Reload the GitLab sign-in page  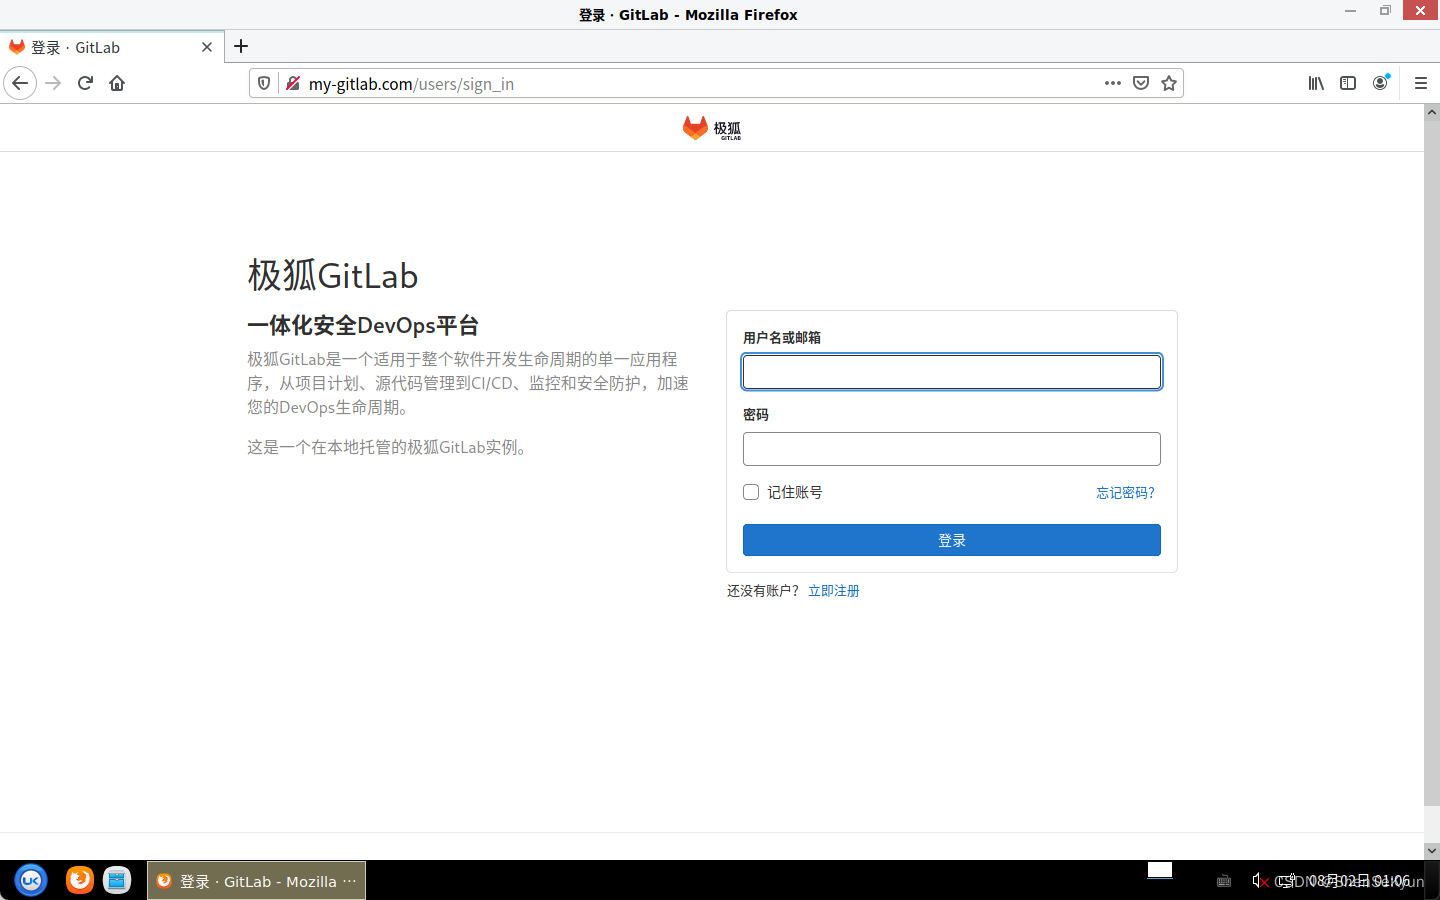pos(85,83)
